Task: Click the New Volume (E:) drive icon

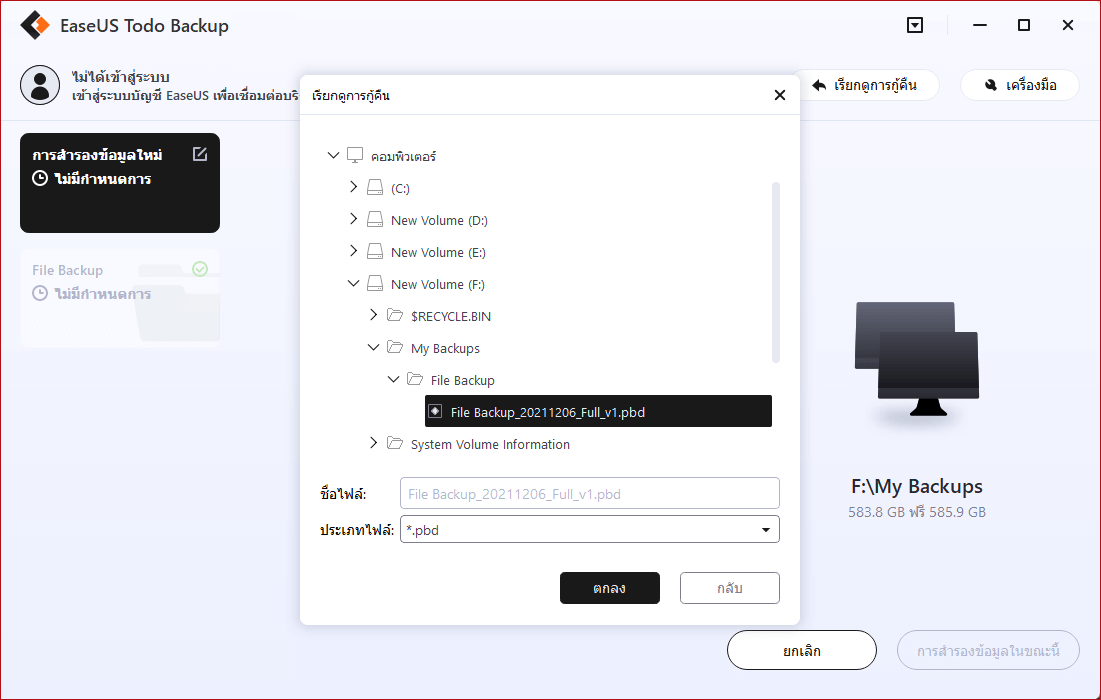Action: (375, 251)
